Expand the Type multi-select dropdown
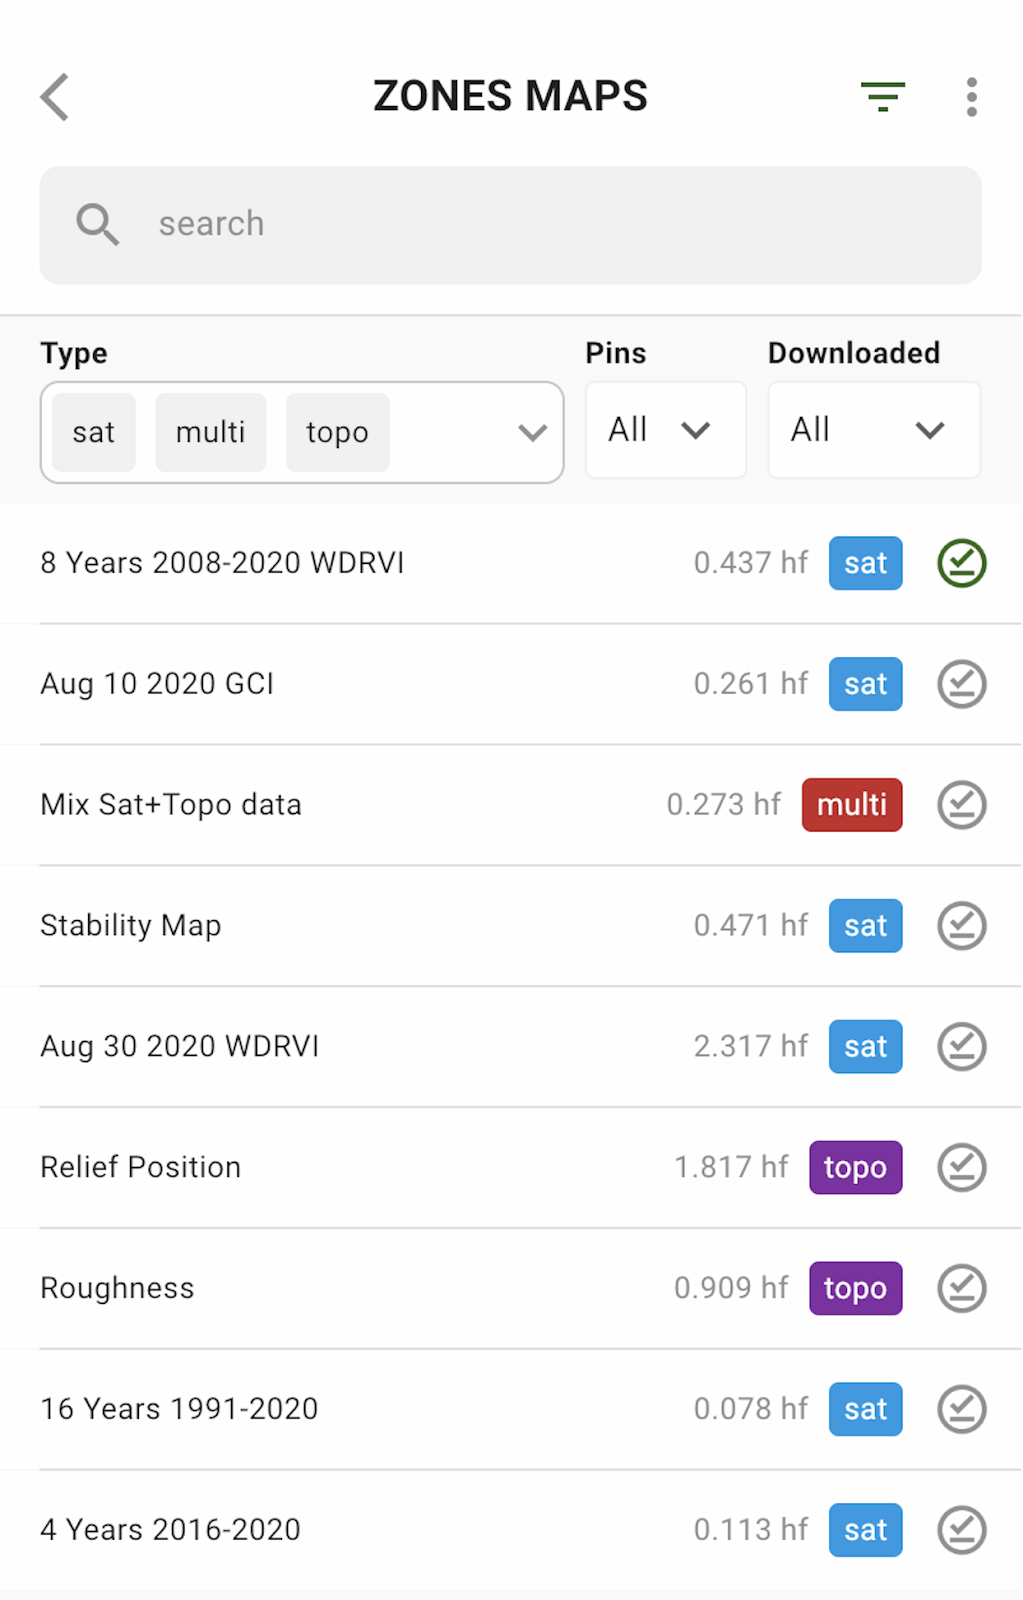The image size is (1023, 1600). [x=532, y=432]
